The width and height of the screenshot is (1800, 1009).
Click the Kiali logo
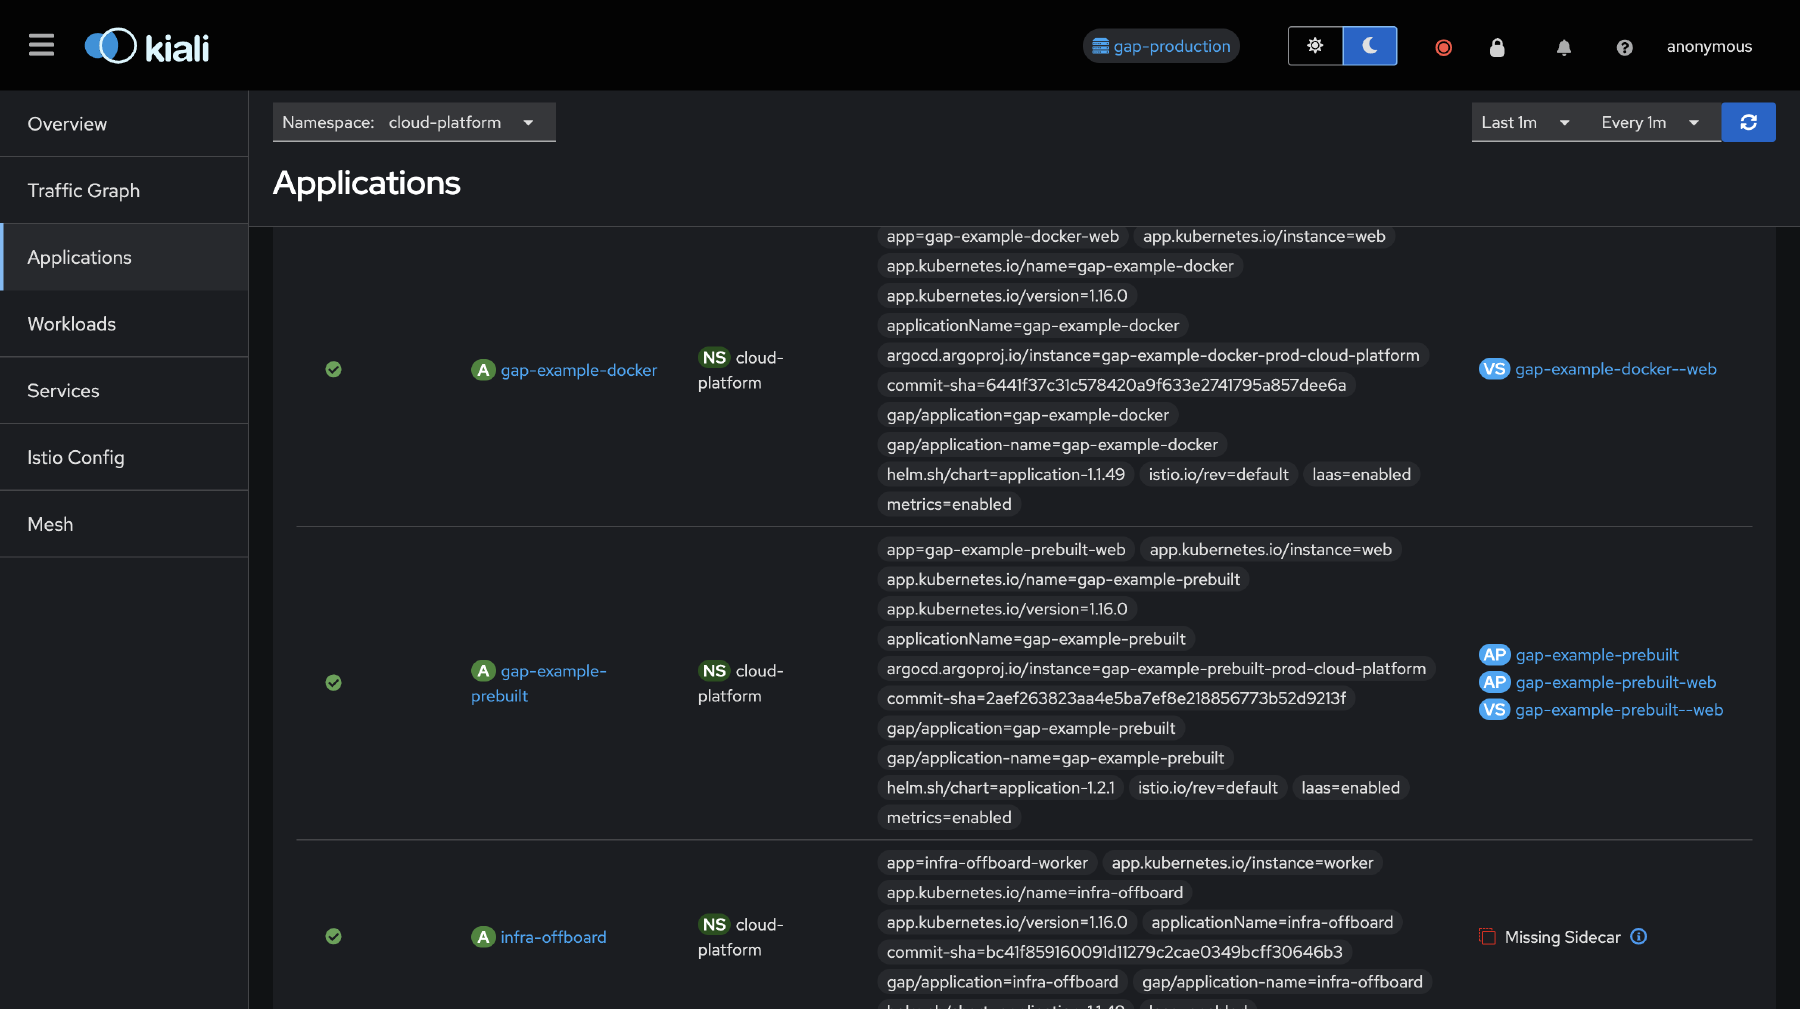147,46
